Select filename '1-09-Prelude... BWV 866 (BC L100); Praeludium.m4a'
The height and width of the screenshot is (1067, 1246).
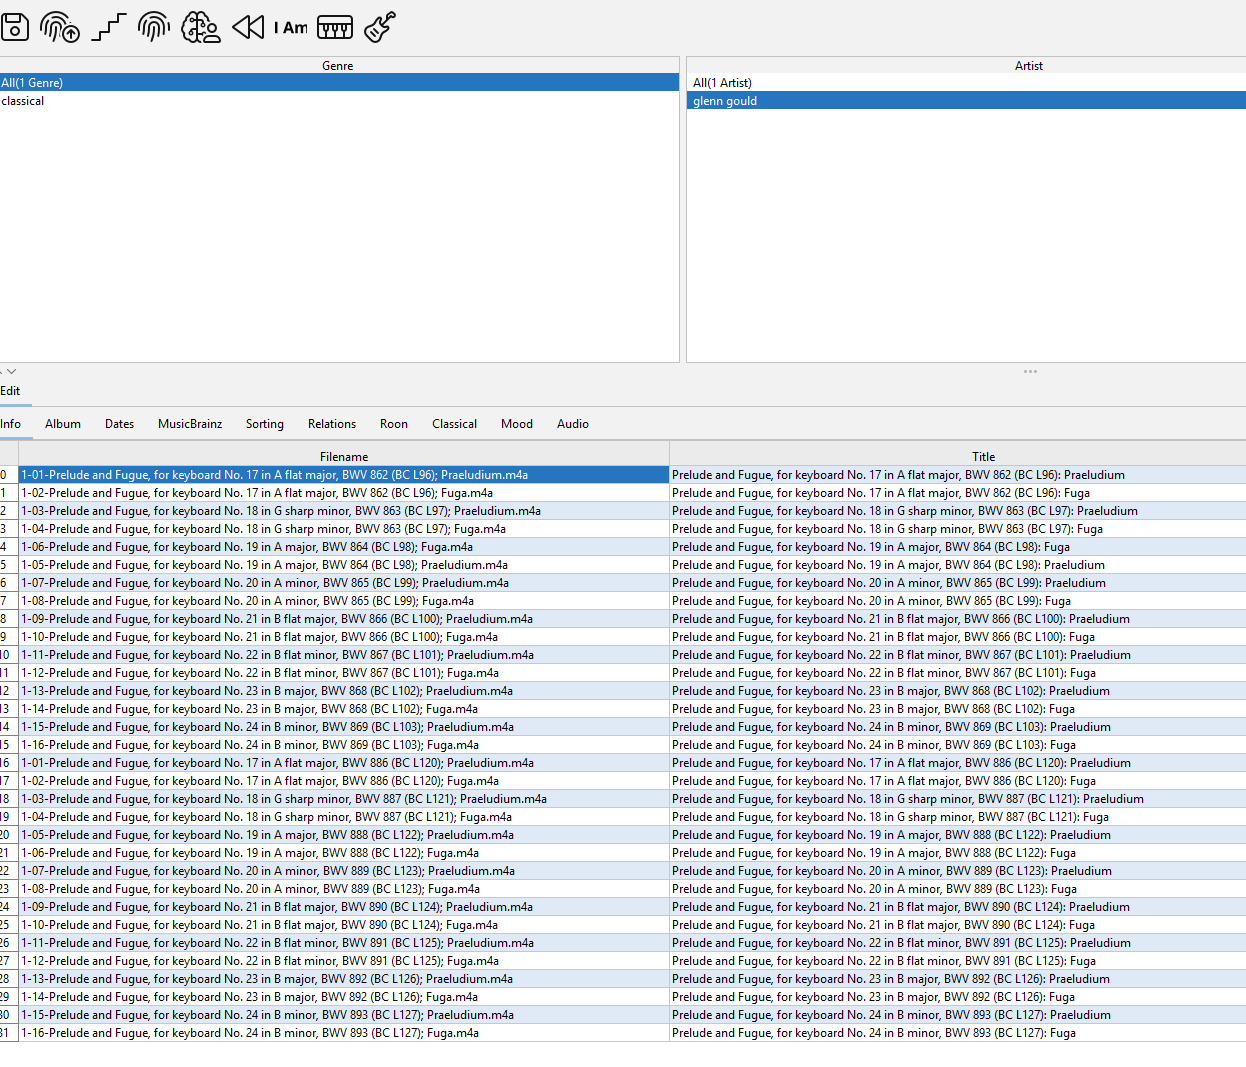pyautogui.click(x=344, y=619)
